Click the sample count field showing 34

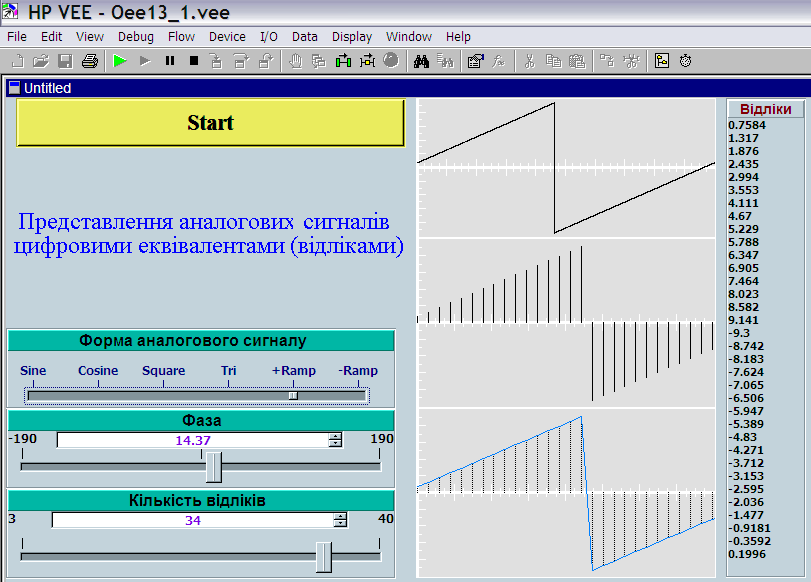point(193,520)
